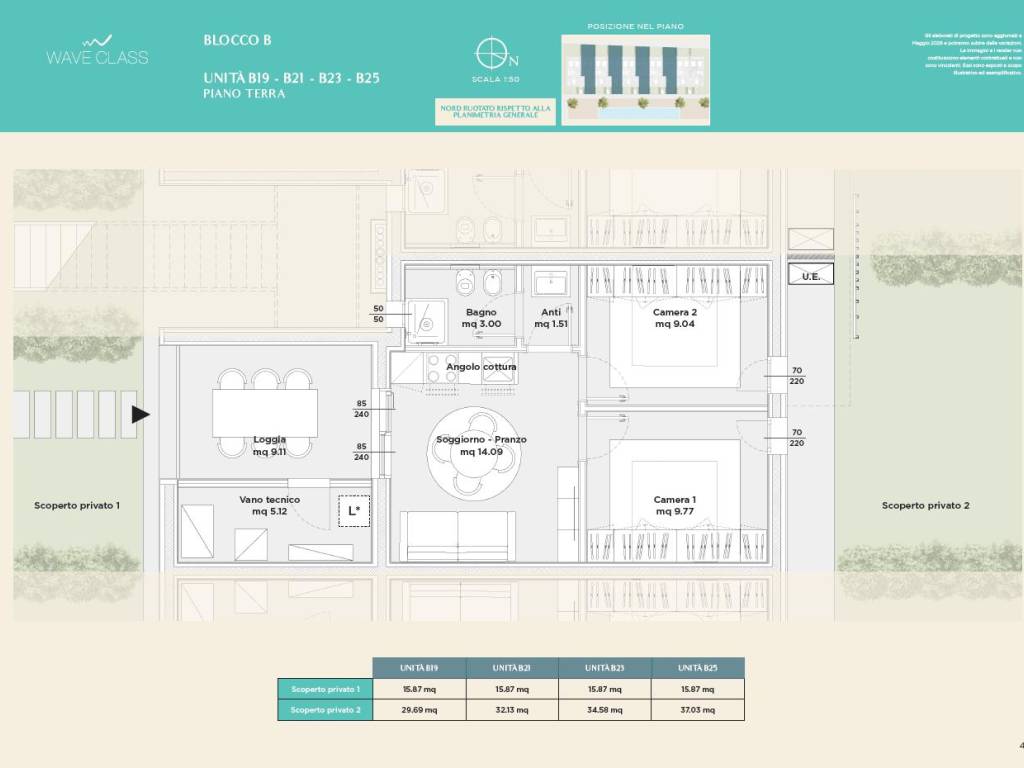Click the Loggia dining table
Screen dimensions: 1024x768
[x=265, y=413]
